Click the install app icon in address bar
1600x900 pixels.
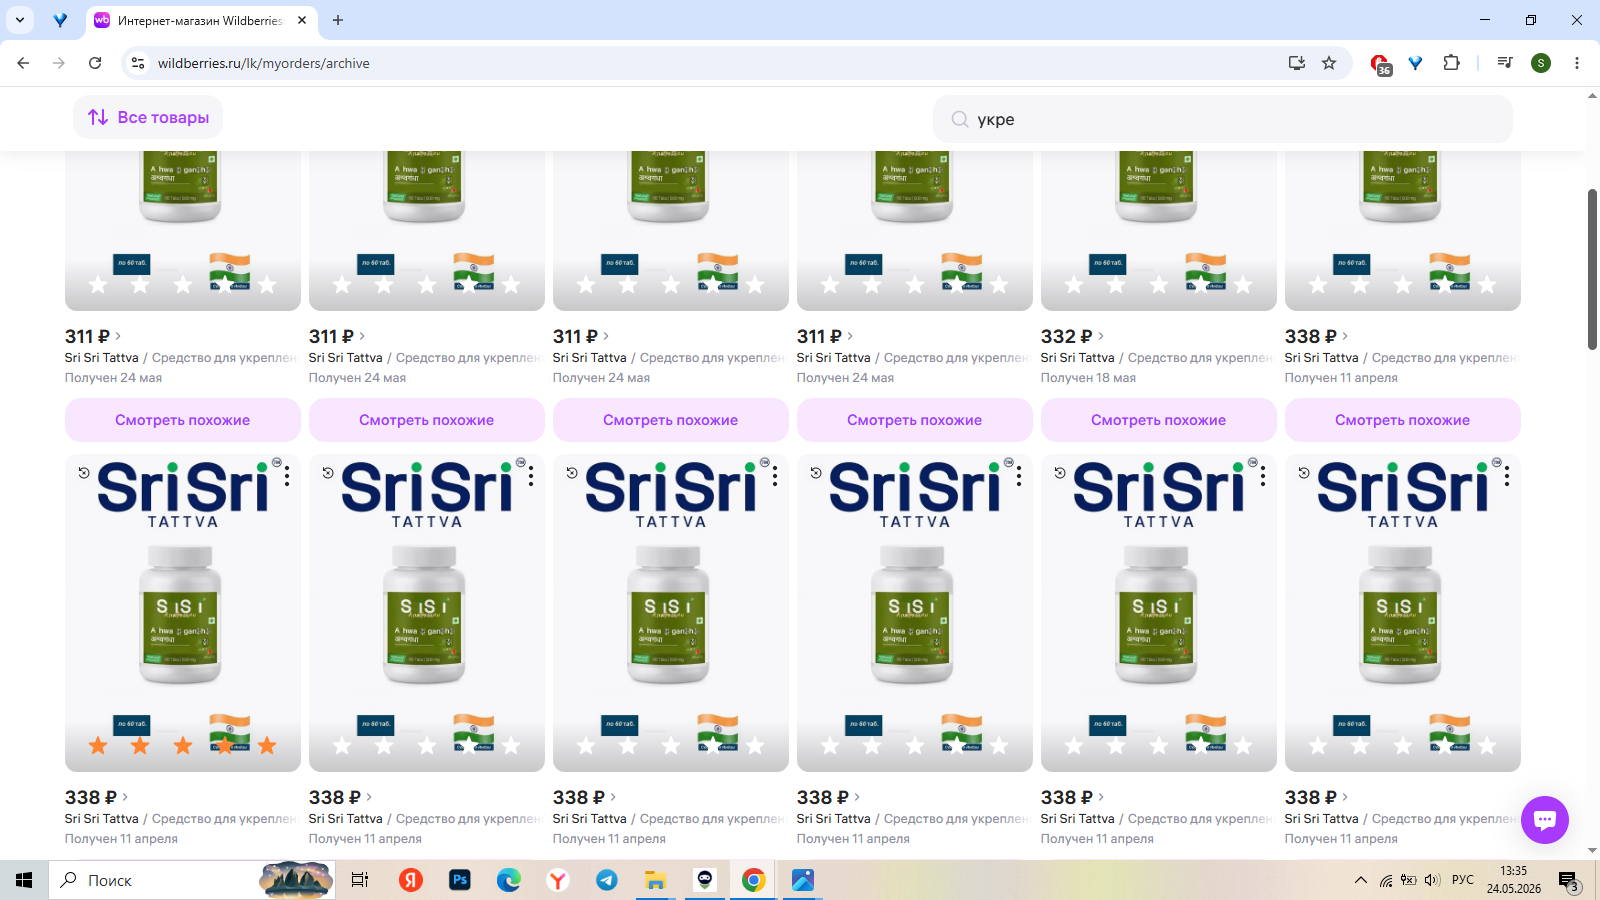pyautogui.click(x=1297, y=63)
